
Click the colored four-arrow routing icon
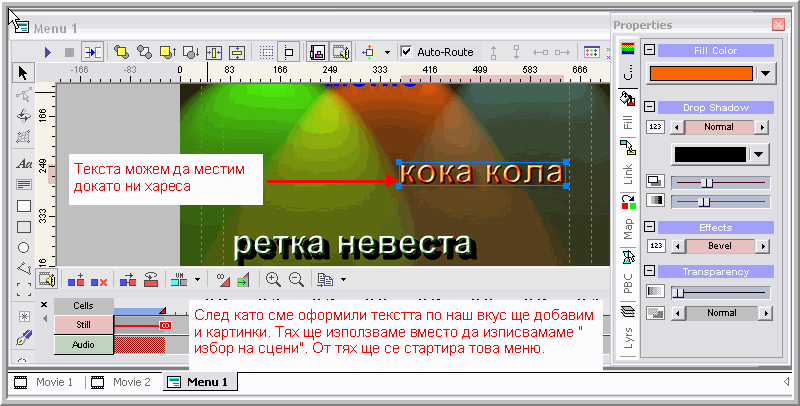click(369, 52)
